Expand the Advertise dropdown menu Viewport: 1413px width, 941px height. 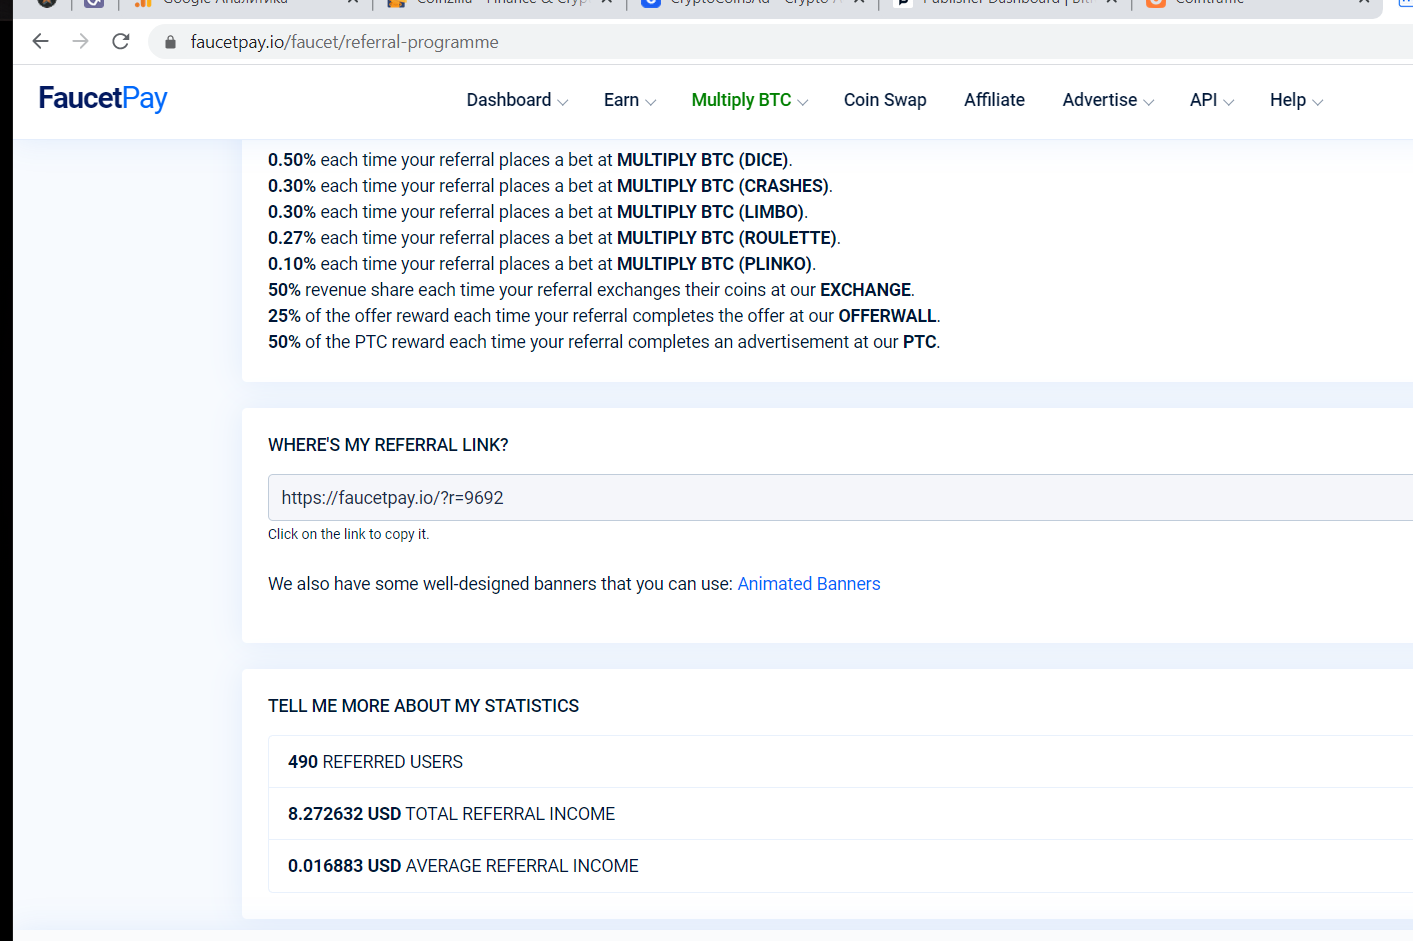(1108, 100)
